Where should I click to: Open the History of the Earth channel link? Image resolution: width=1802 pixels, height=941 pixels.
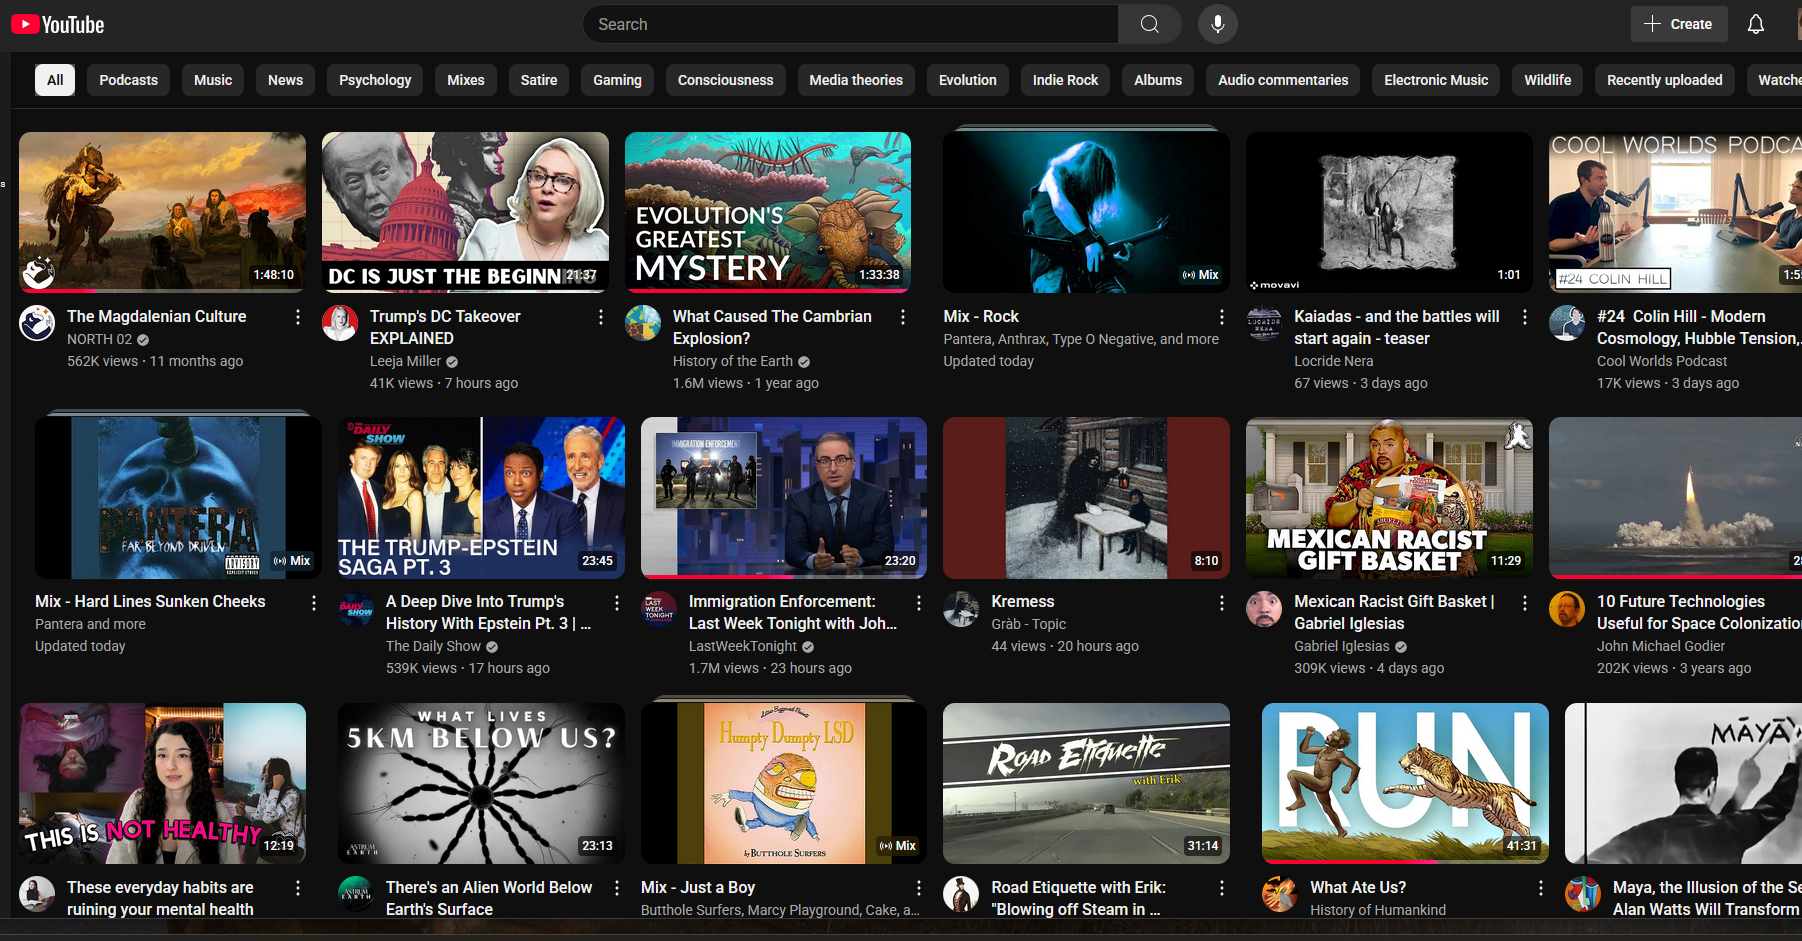[x=732, y=361]
